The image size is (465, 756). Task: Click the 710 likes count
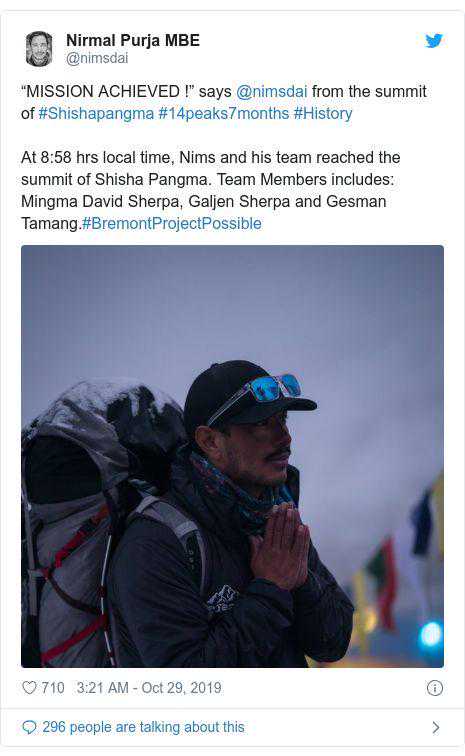point(53,688)
